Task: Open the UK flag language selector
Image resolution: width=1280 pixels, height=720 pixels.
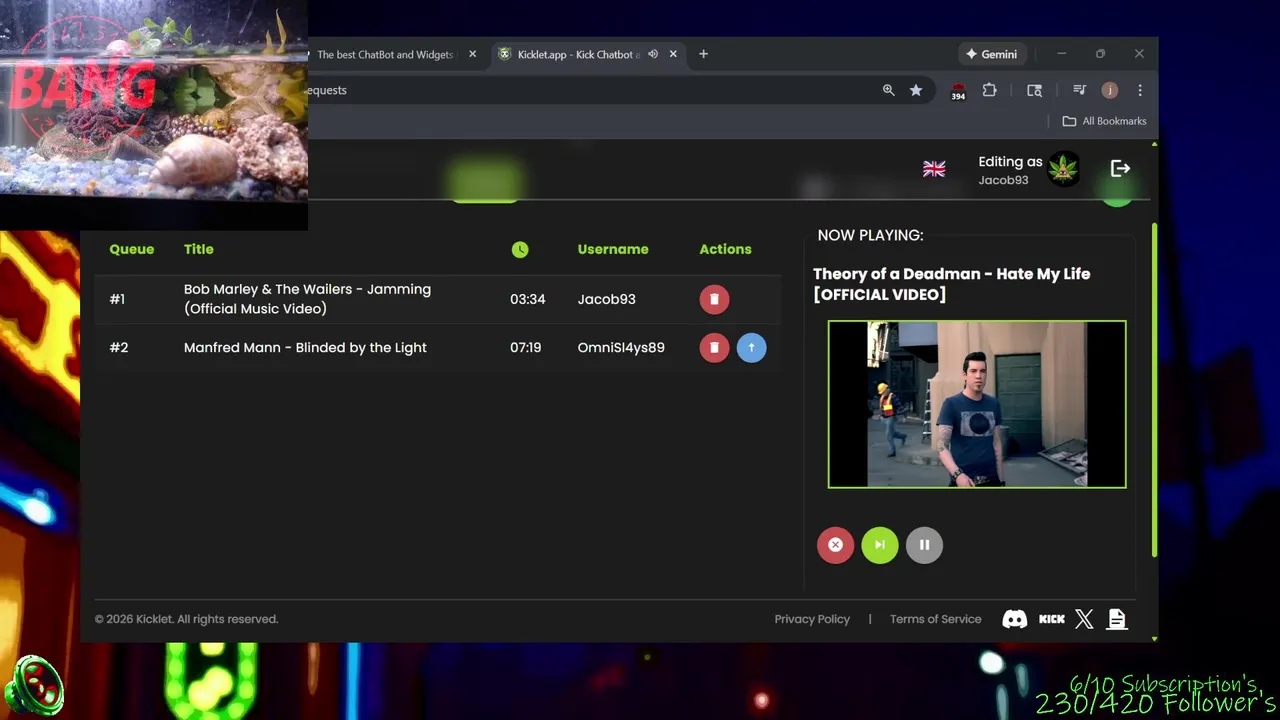Action: click(x=934, y=169)
